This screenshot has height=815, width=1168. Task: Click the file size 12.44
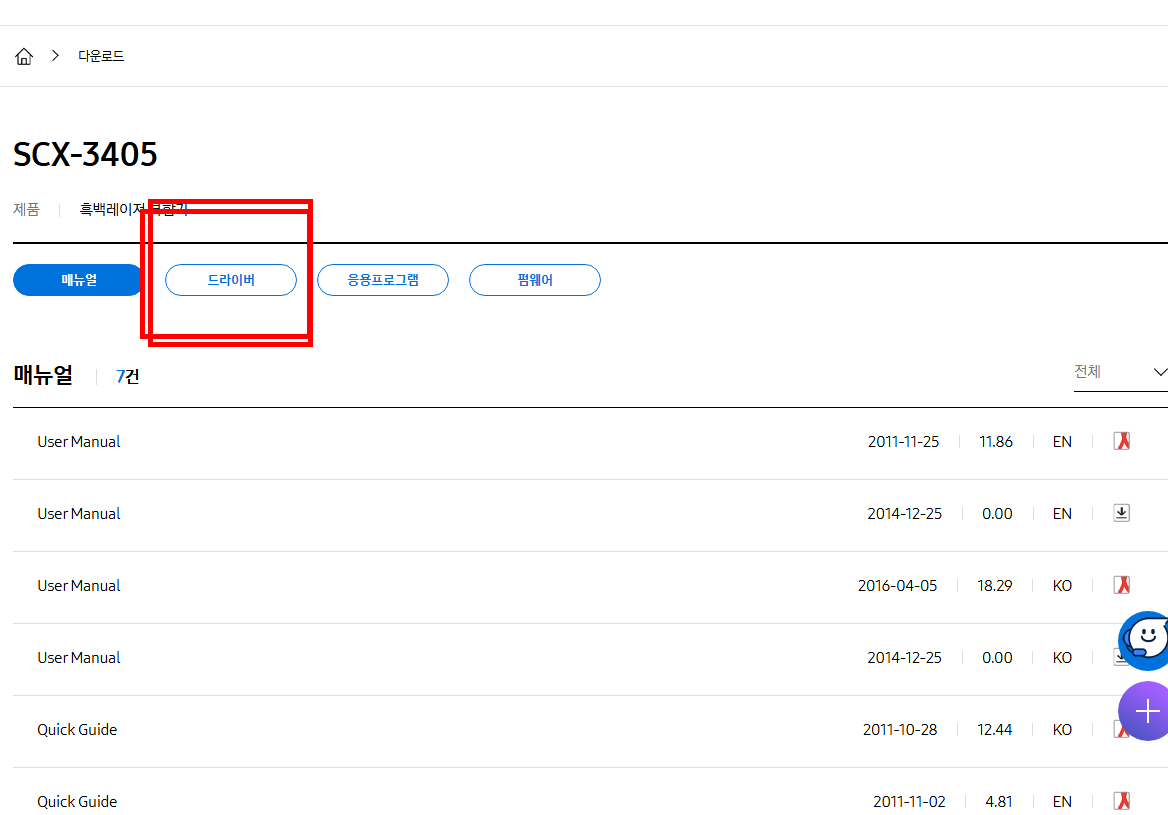pos(994,729)
